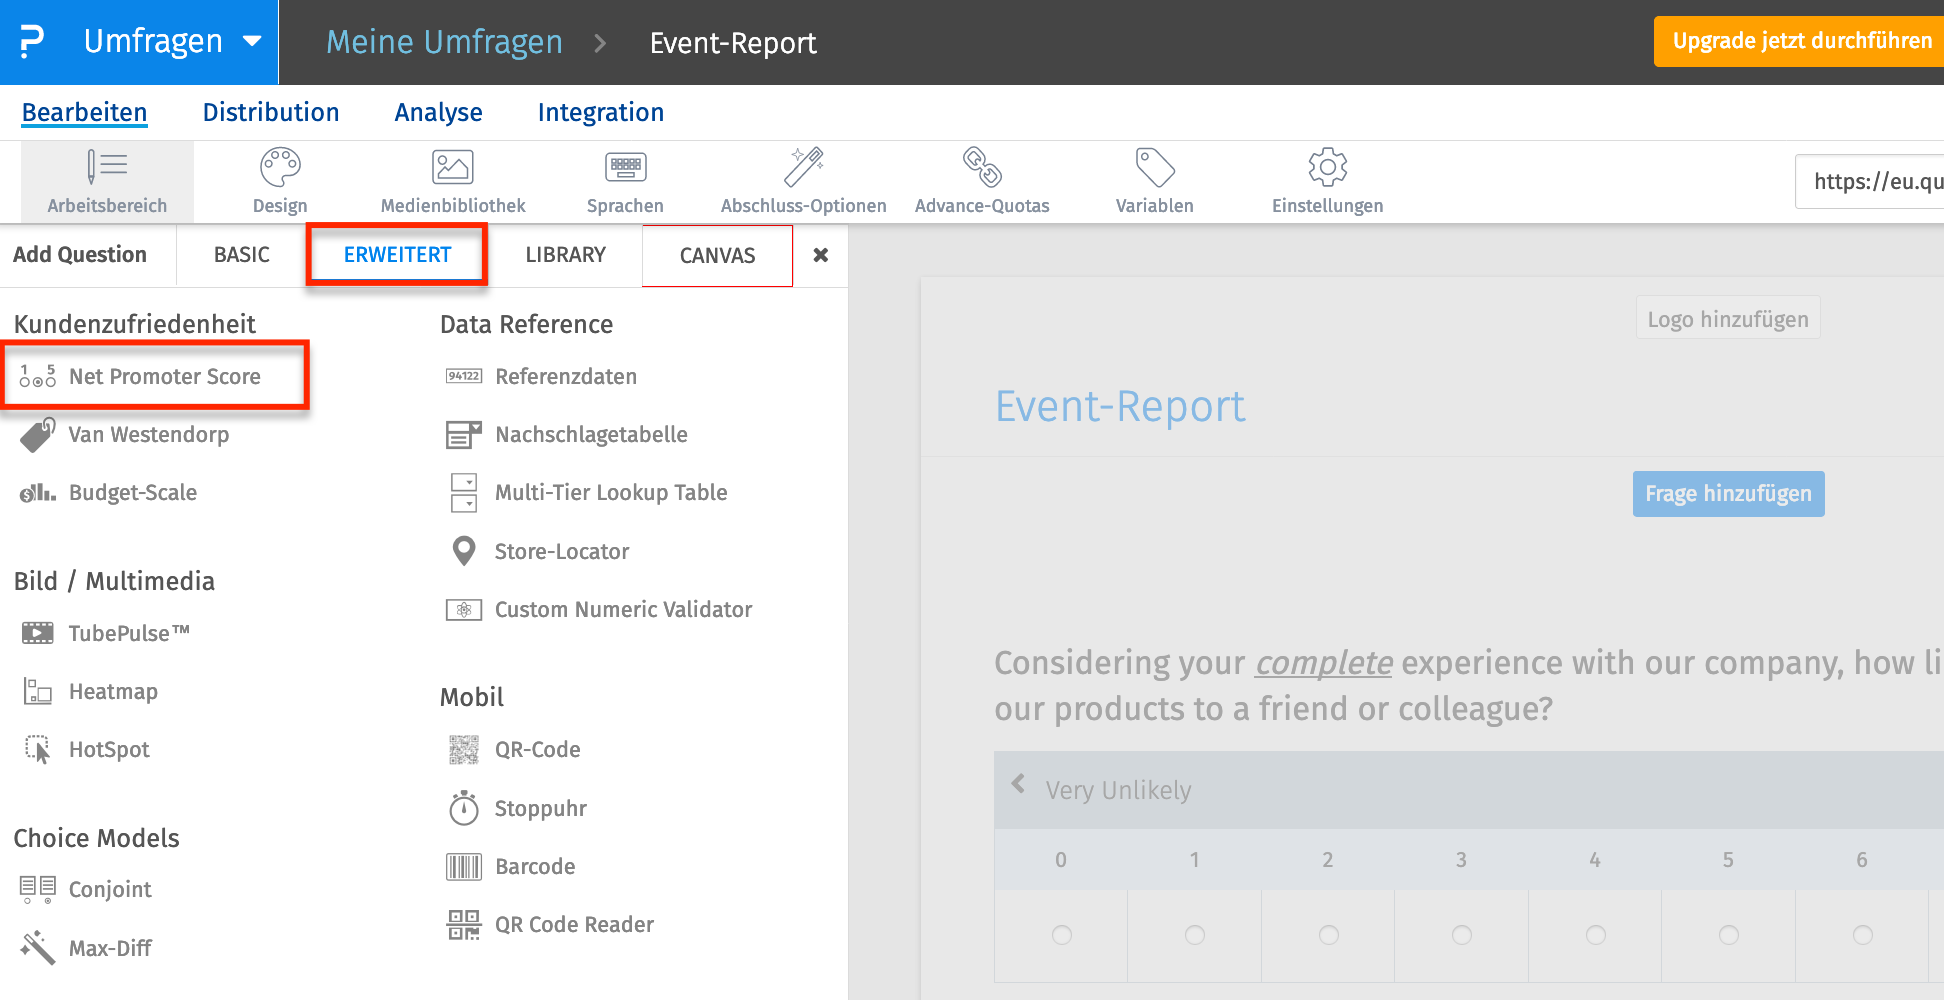Click the survey URL input field
The width and height of the screenshot is (1944, 1000).
point(1872,181)
